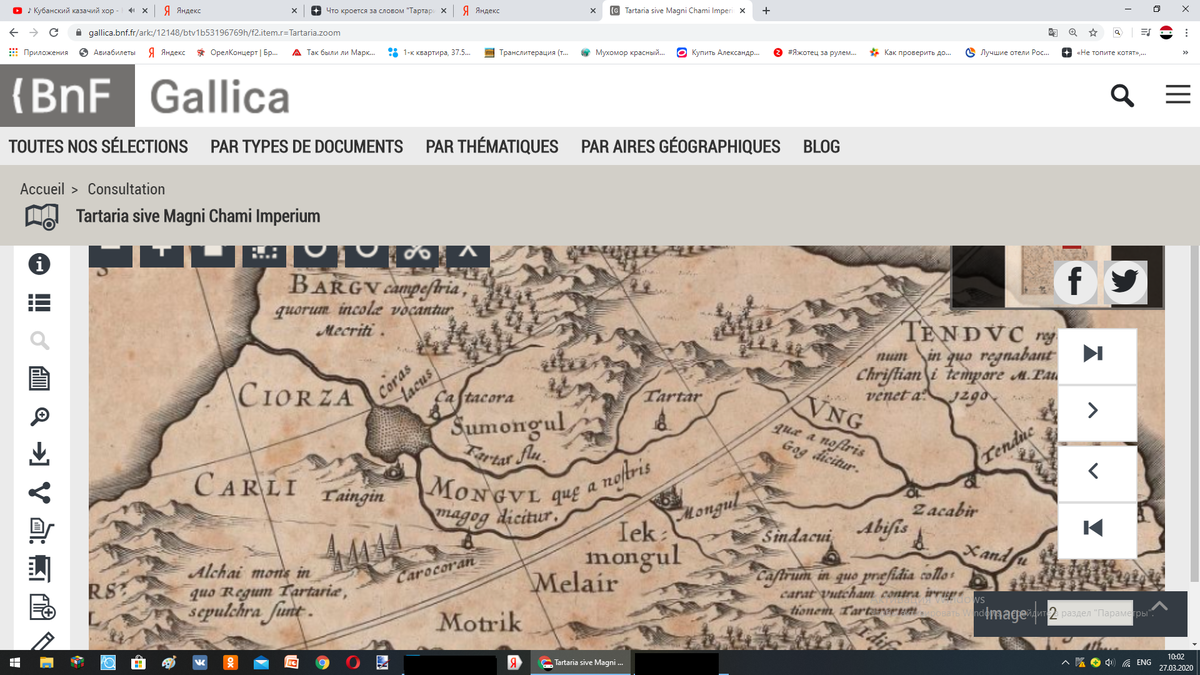Click the map icon beside document title
This screenshot has height=675, width=1200.
(42, 215)
